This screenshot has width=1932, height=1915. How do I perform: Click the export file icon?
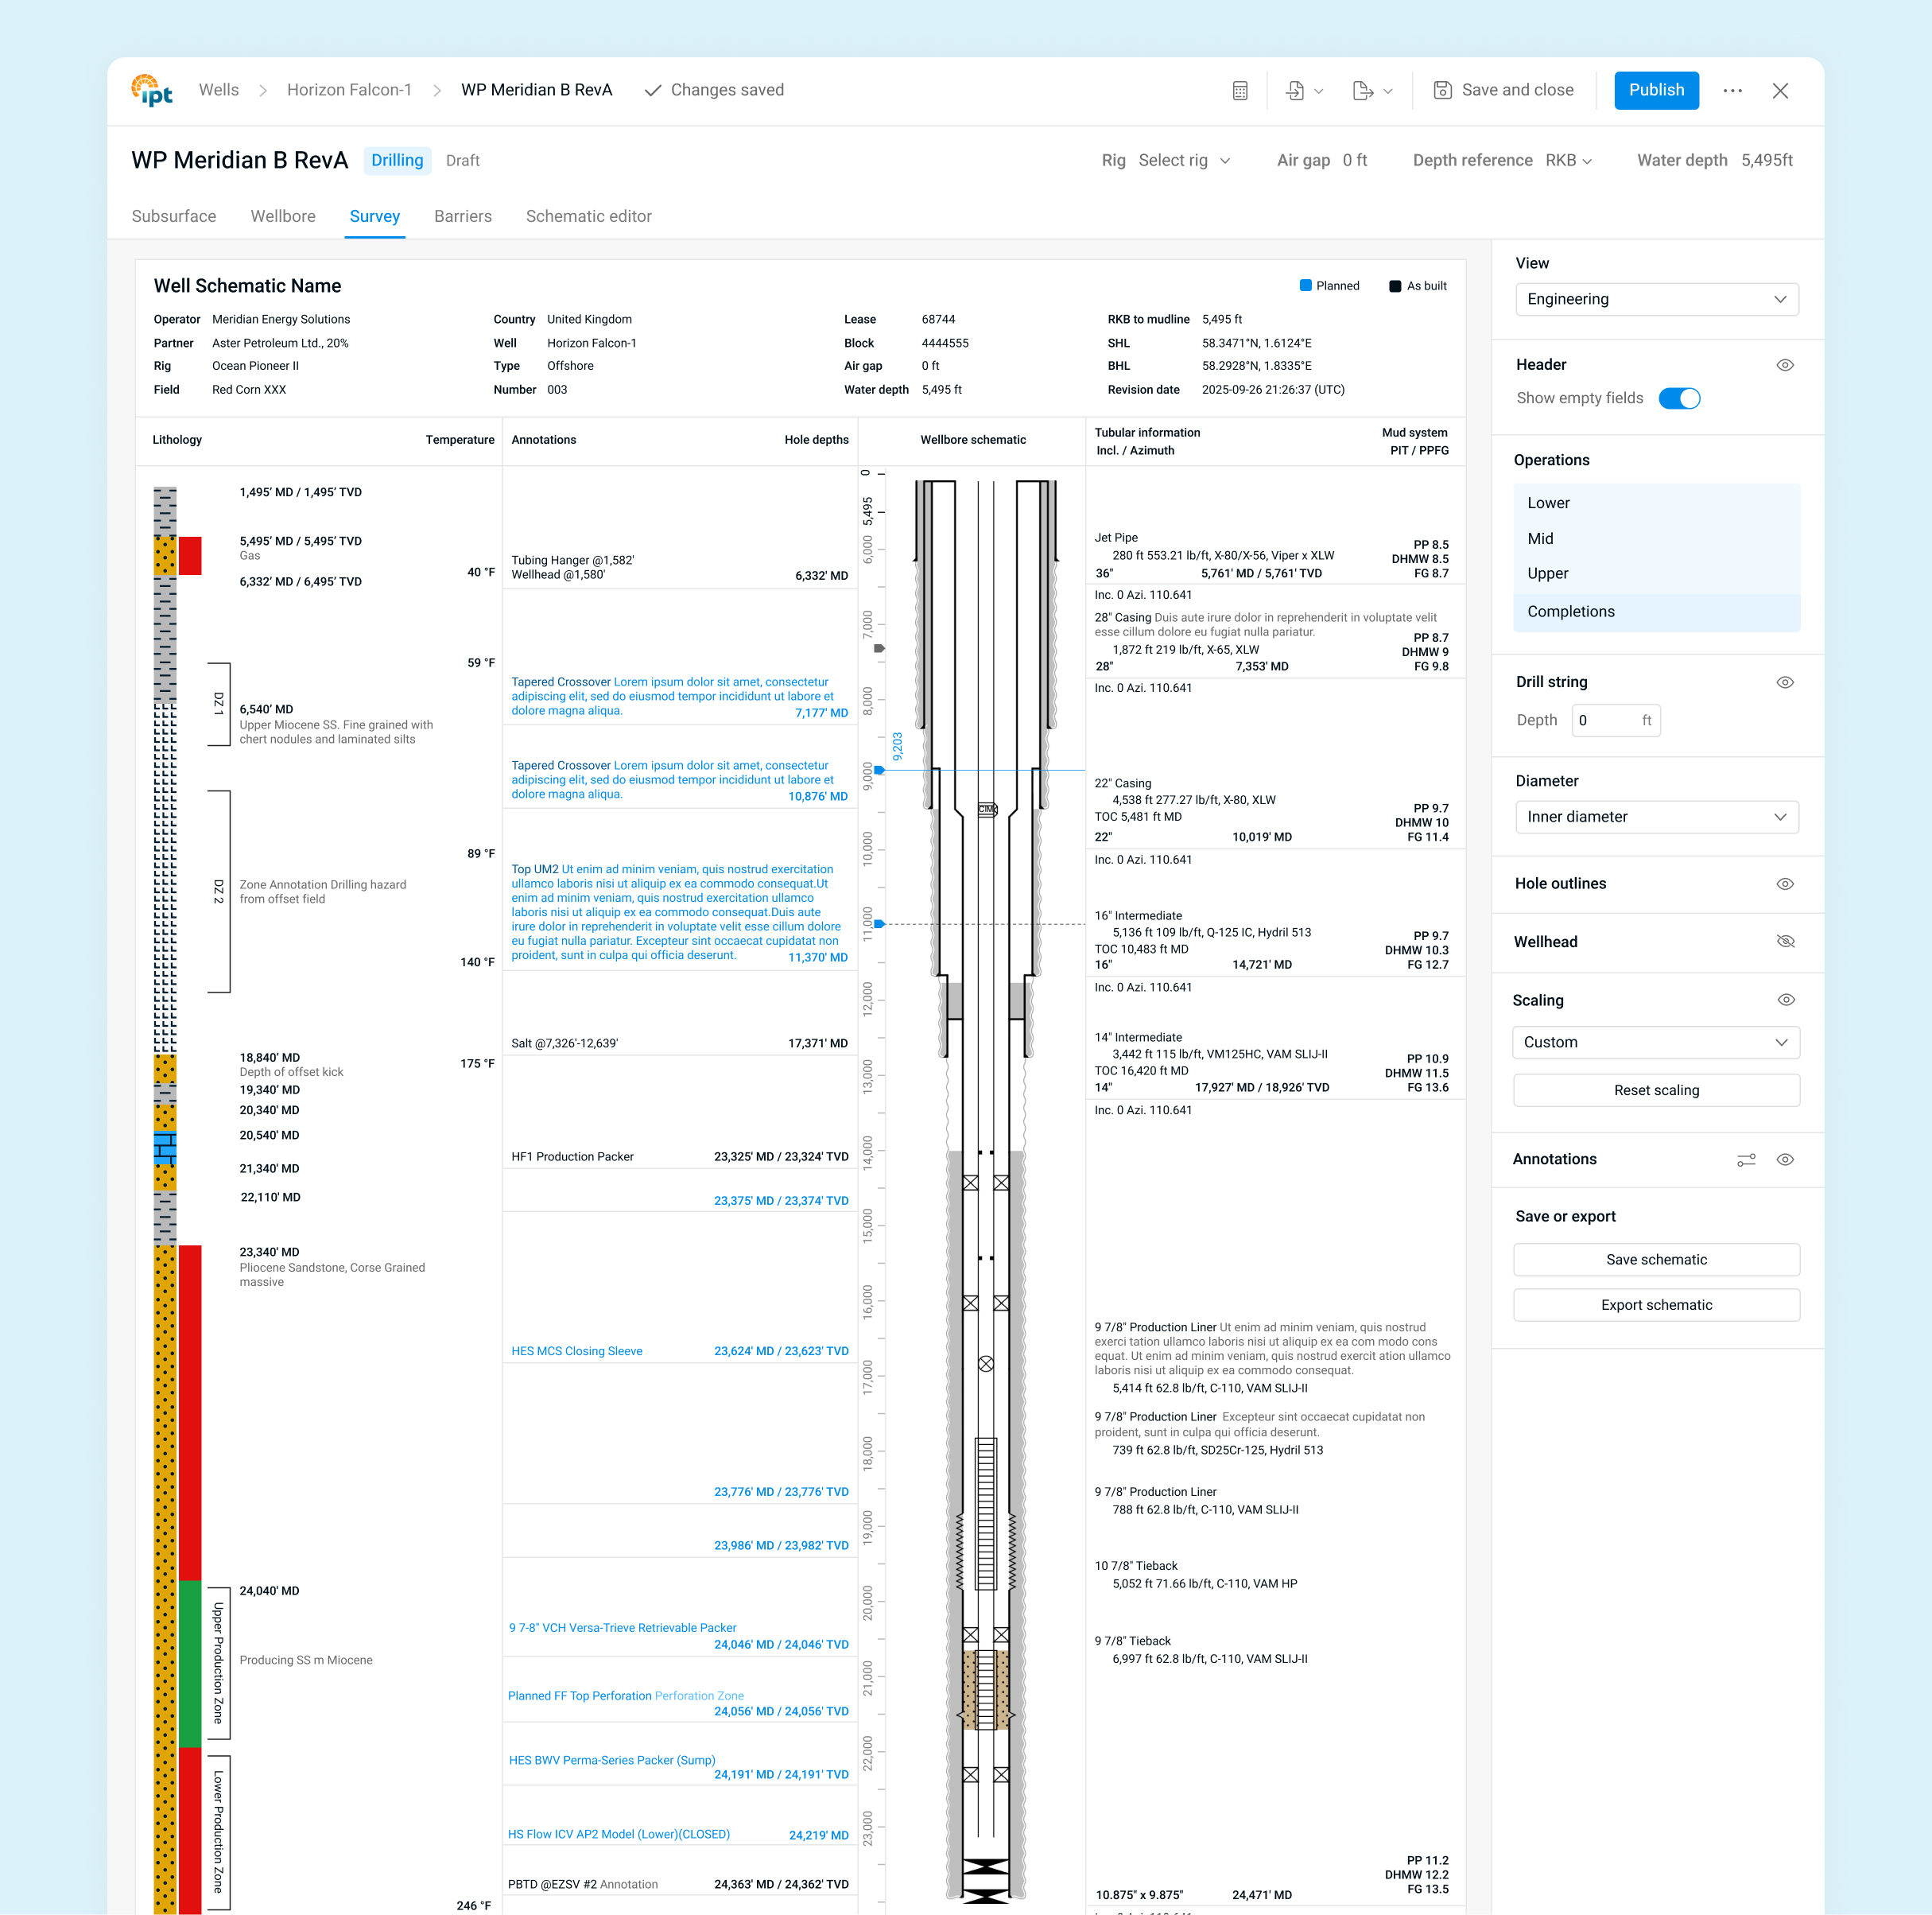(x=1362, y=91)
